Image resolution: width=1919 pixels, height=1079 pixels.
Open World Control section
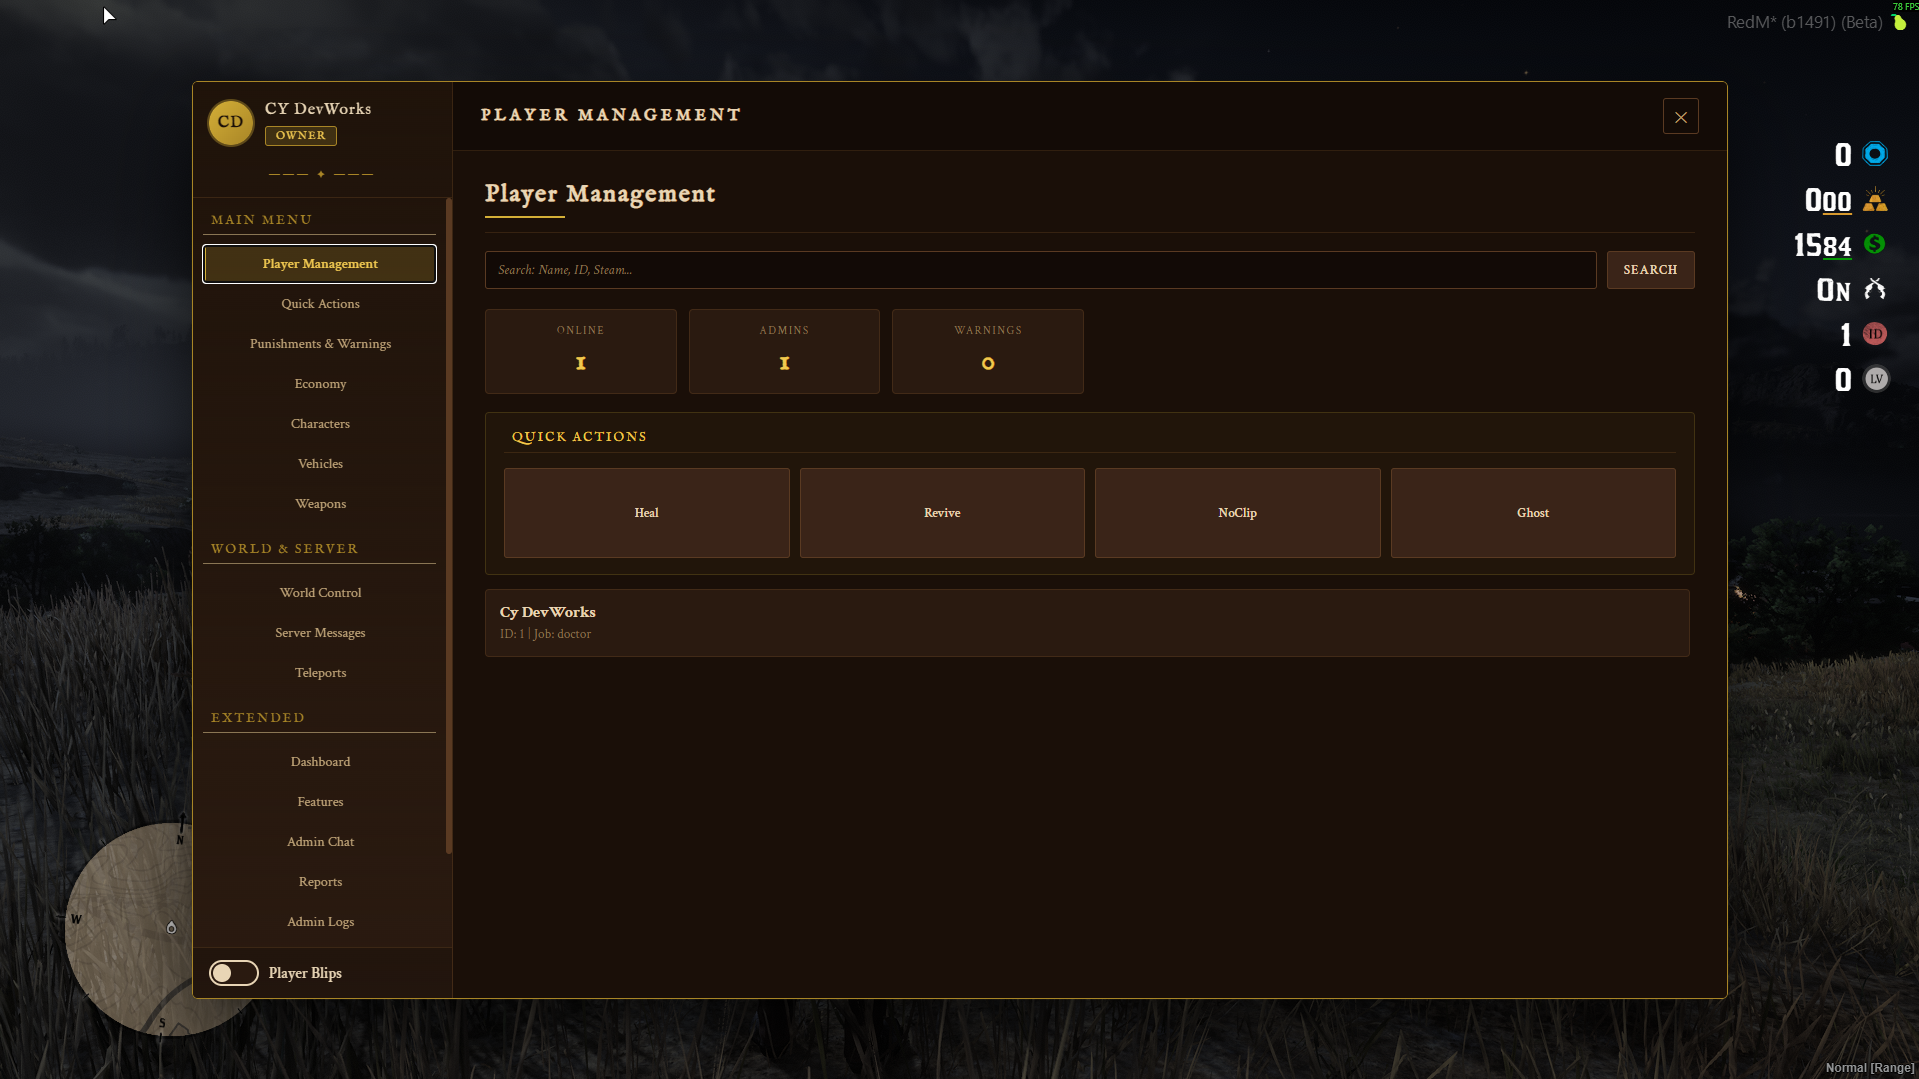(x=320, y=593)
